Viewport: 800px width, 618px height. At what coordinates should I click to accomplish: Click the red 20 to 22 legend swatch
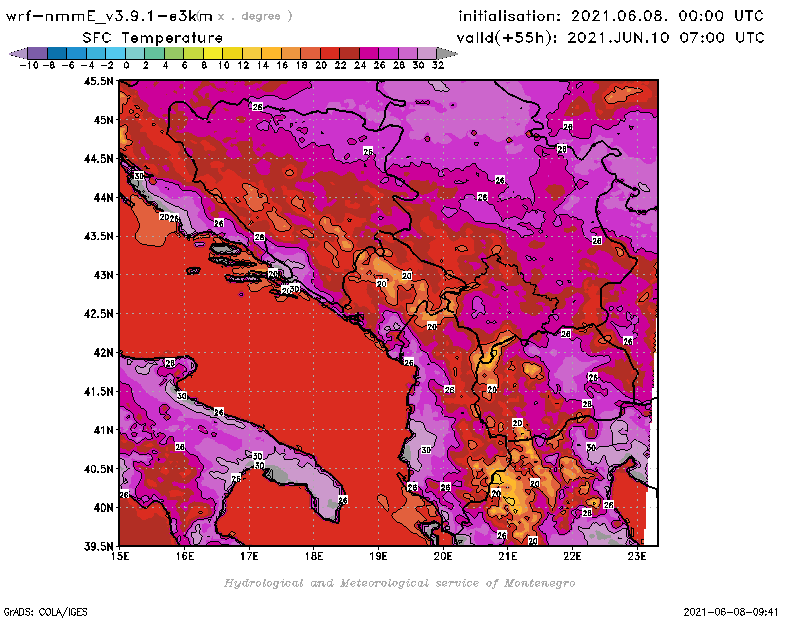(x=330, y=53)
